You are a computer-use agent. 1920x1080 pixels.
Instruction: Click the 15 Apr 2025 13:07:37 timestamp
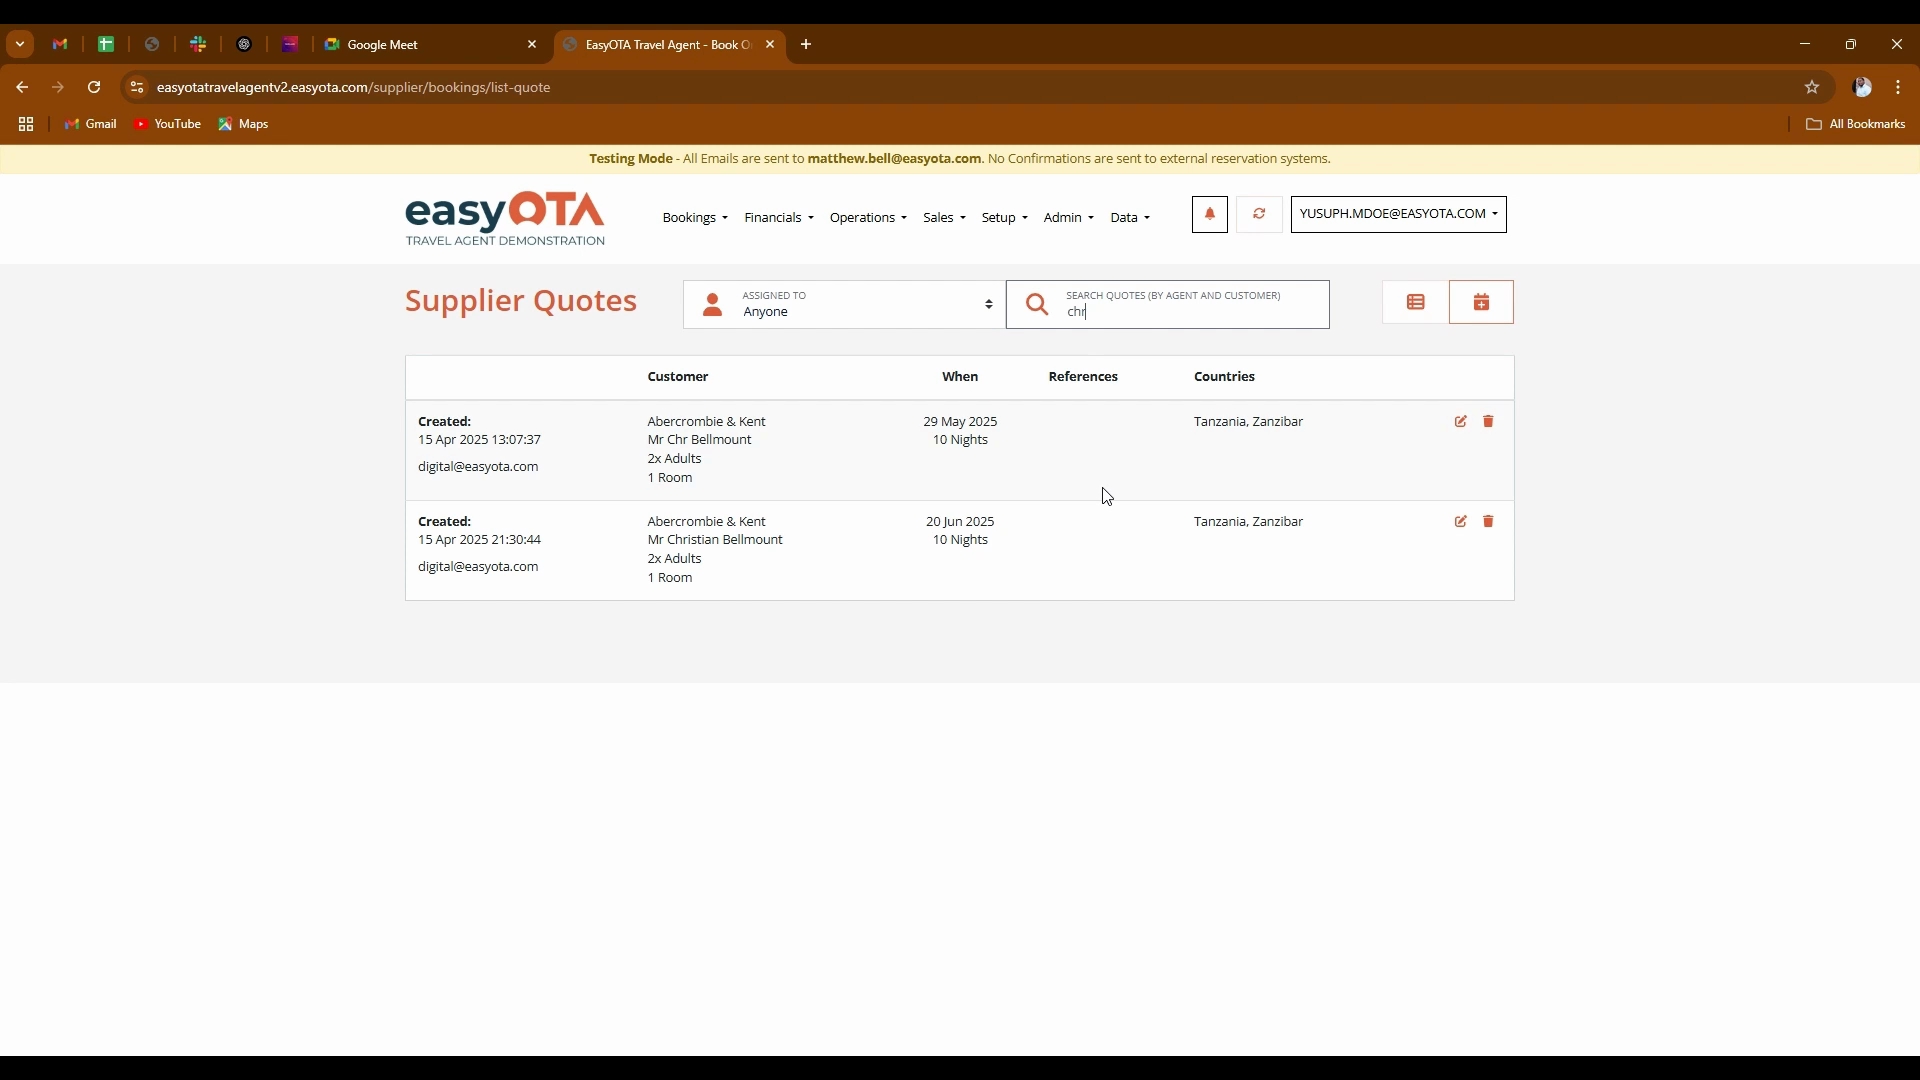coord(479,440)
